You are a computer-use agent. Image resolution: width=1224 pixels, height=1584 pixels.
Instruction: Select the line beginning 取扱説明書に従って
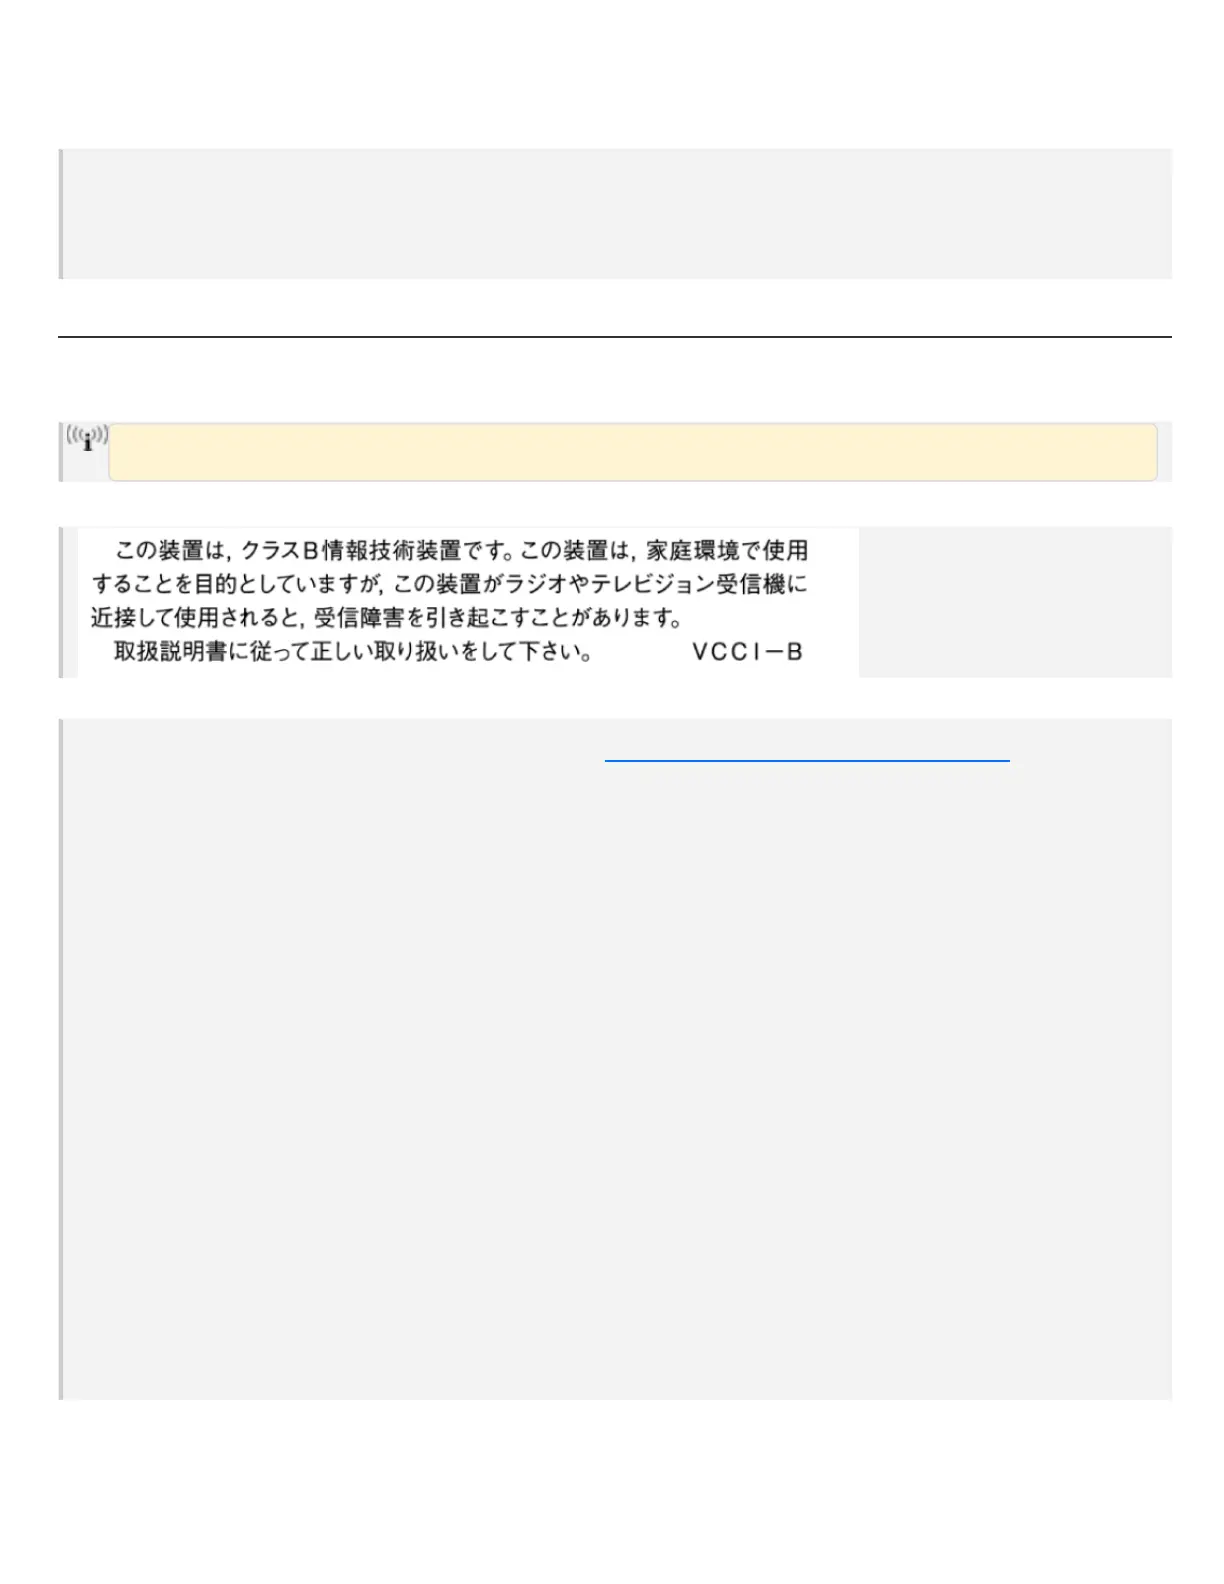[x=353, y=652]
